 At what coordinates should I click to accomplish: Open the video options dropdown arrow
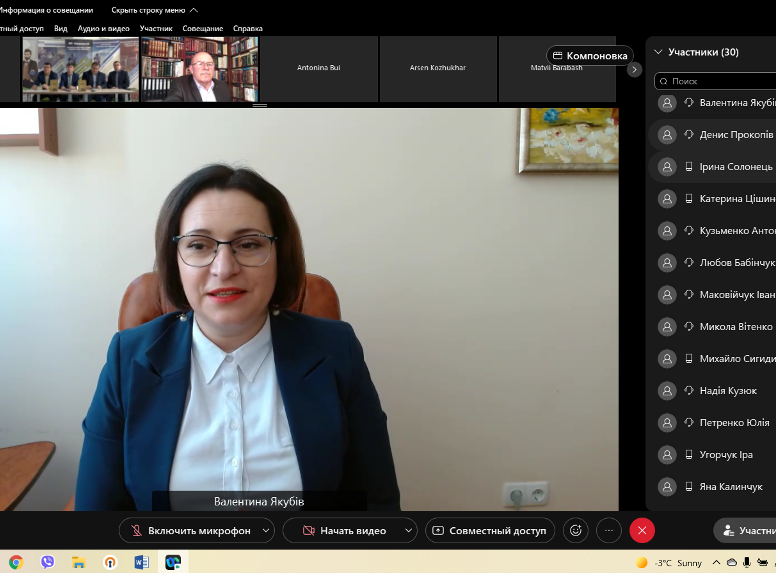408,530
